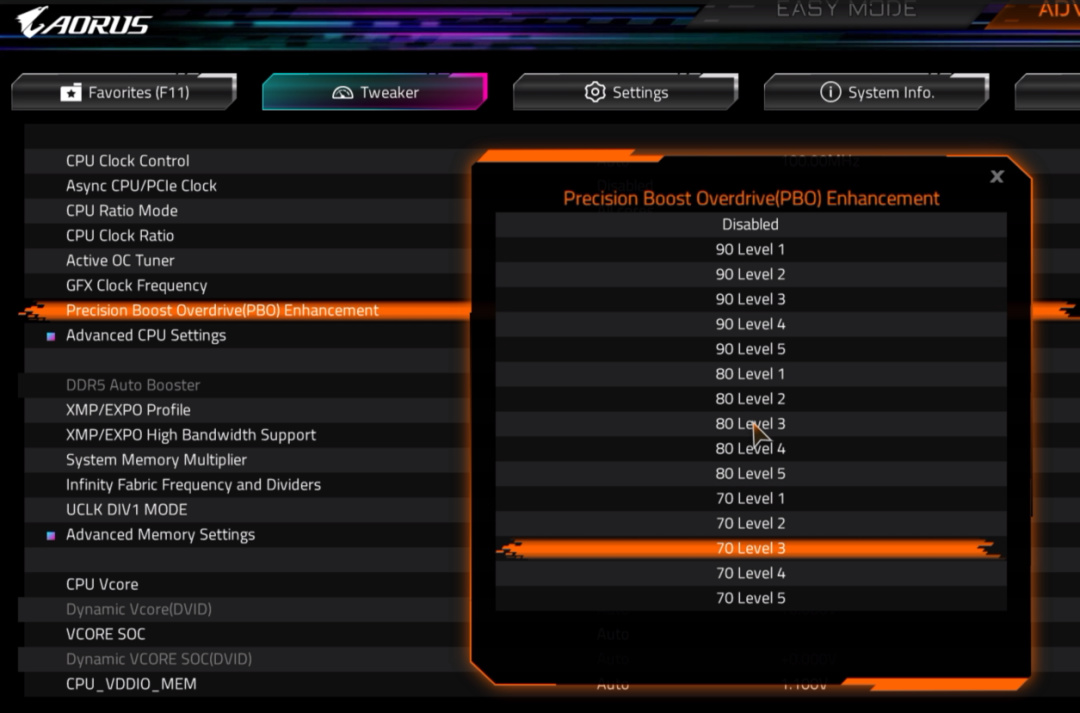The width and height of the screenshot is (1080, 713).
Task: Select UCLK DIV1 MODE setting
Action: [x=248, y=510]
